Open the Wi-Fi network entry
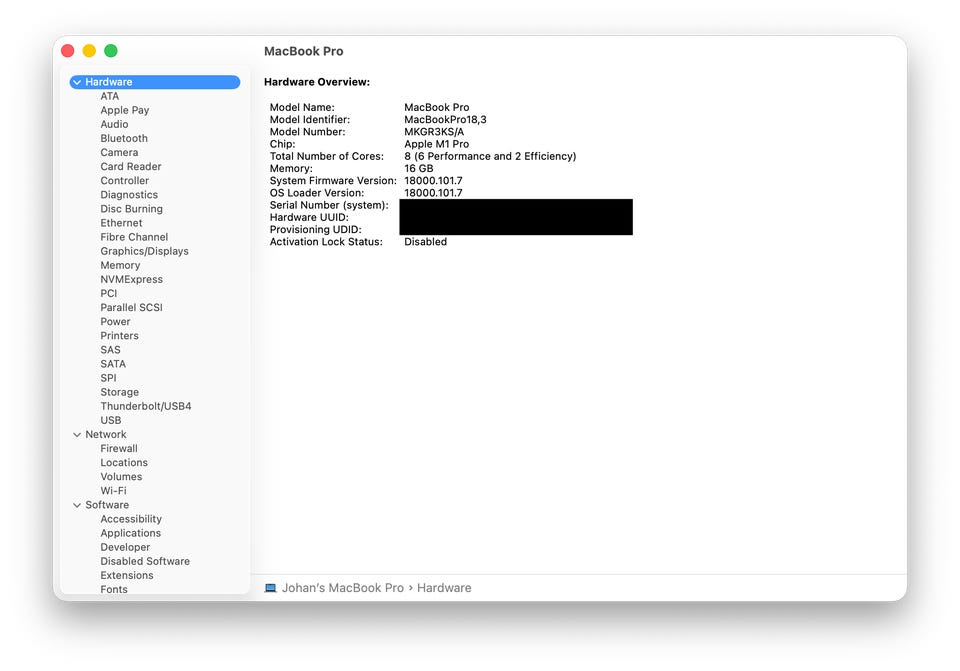This screenshot has width=960, height=671. point(113,491)
